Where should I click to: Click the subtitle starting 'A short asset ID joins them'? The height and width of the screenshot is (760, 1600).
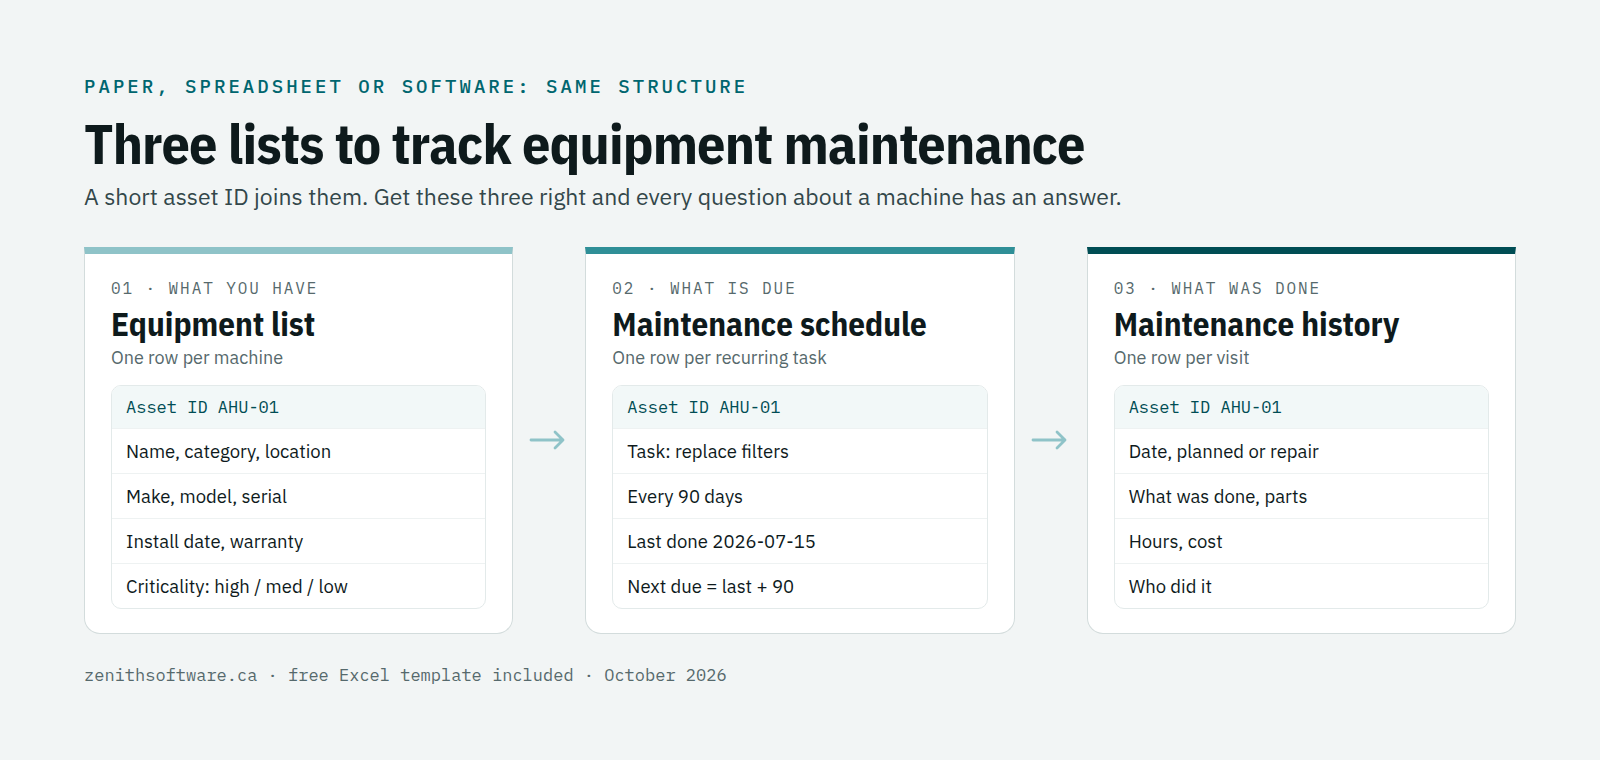point(603,198)
